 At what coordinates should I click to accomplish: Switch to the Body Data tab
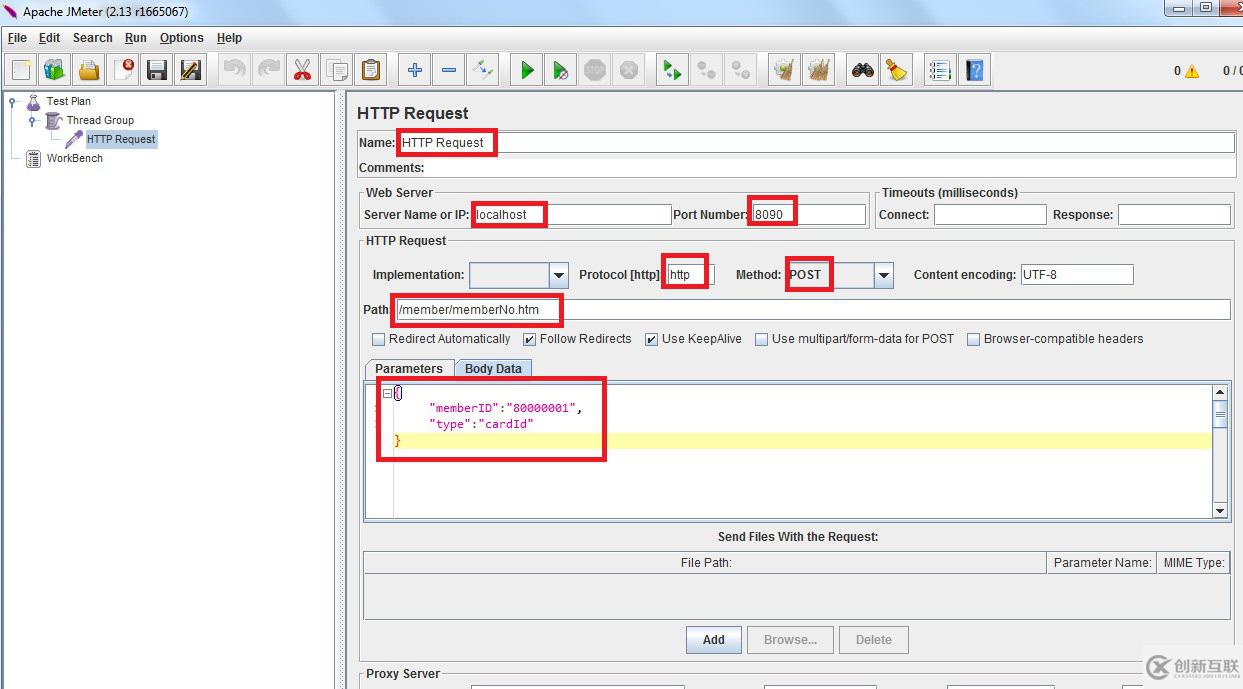point(493,369)
